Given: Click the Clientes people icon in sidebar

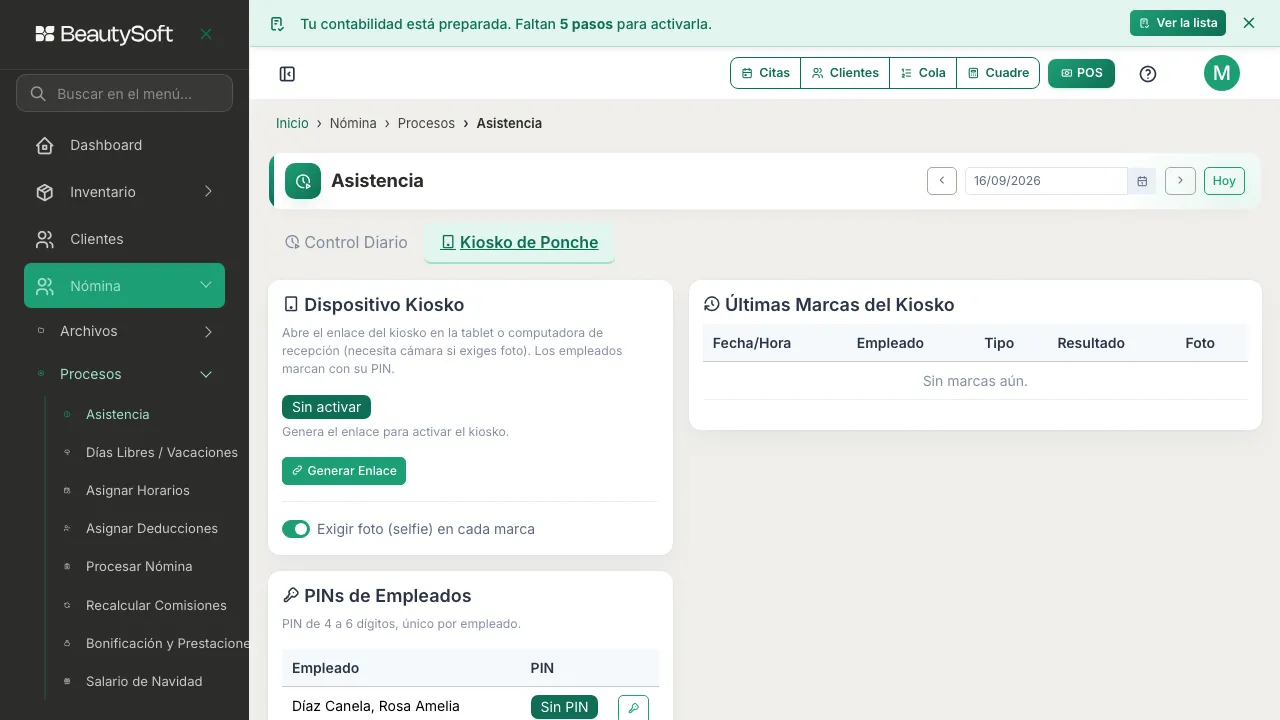Looking at the screenshot, I should click(x=45, y=239).
